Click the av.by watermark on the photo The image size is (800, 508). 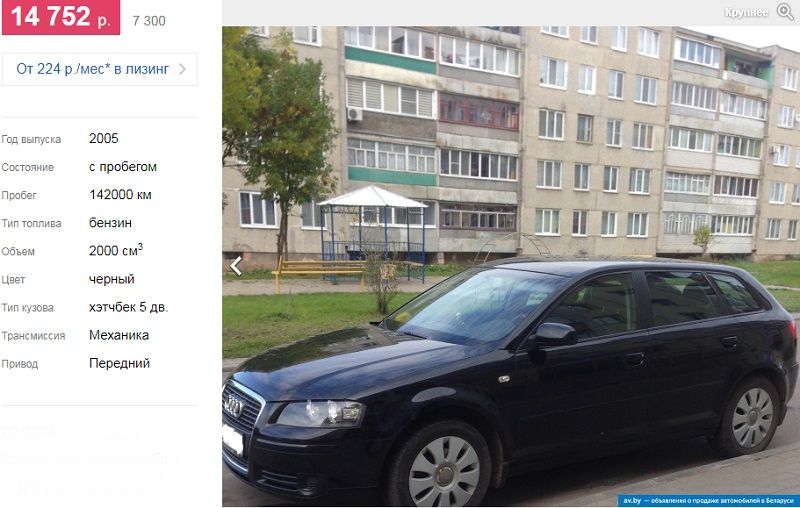click(x=708, y=500)
